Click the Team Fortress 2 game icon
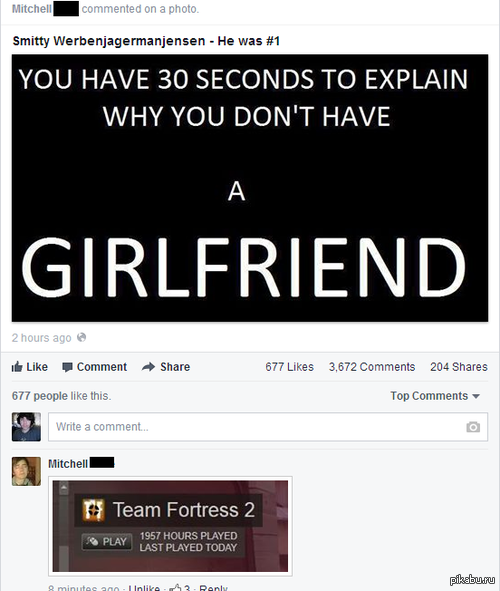Viewport: 500px width, 591px height. pos(93,510)
